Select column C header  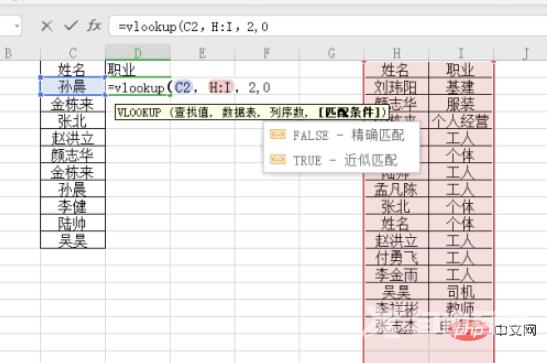pyautogui.click(x=73, y=53)
